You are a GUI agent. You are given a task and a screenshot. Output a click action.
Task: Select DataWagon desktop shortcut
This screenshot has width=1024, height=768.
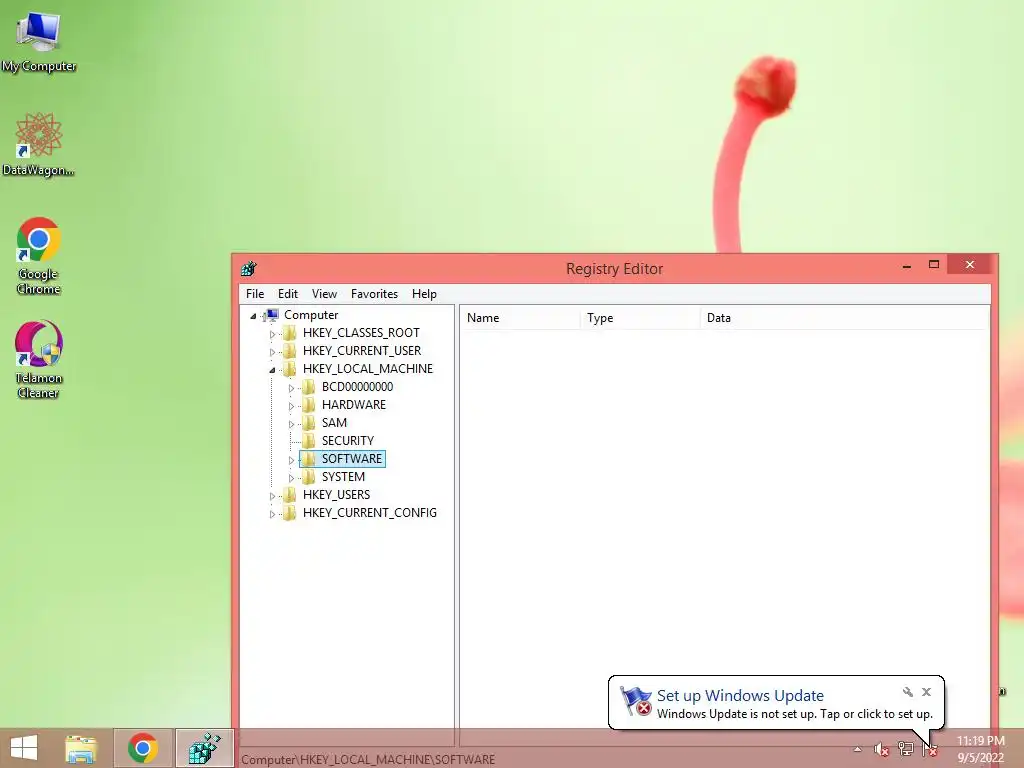pos(39,144)
